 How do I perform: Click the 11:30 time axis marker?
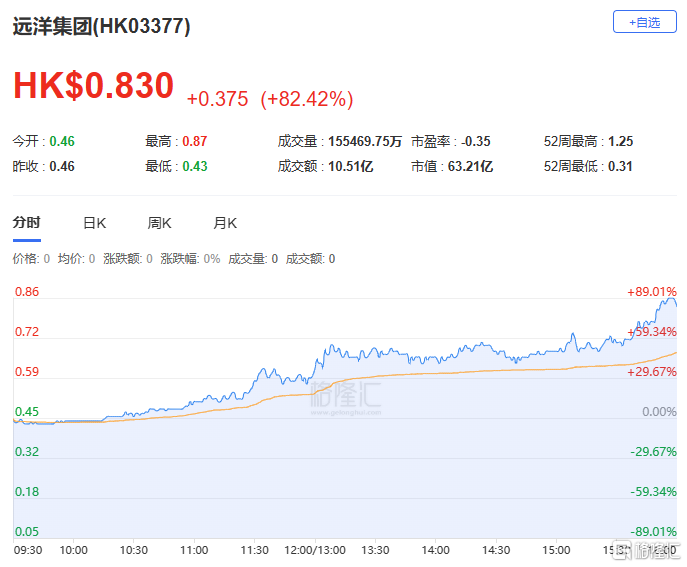point(255,550)
